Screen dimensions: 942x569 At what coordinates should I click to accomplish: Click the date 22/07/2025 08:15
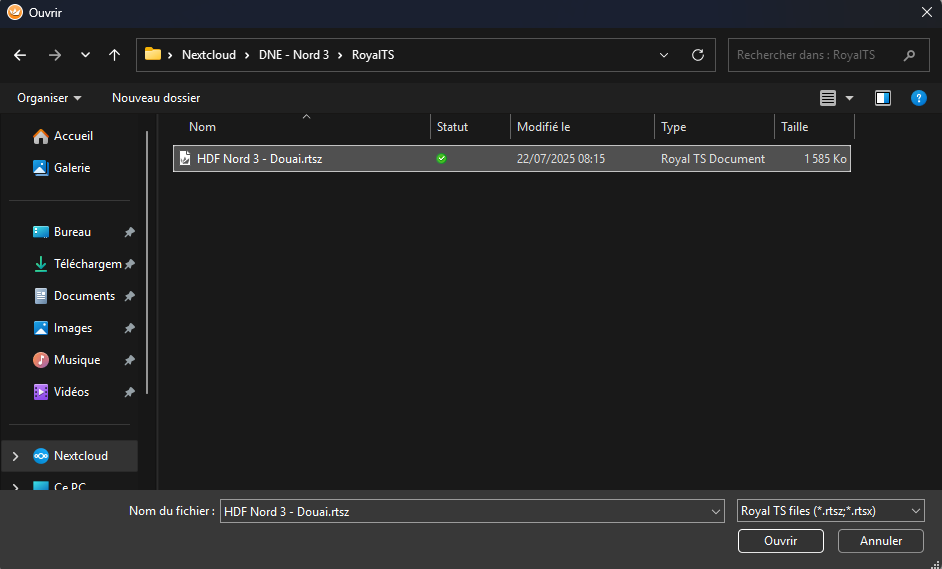point(561,159)
